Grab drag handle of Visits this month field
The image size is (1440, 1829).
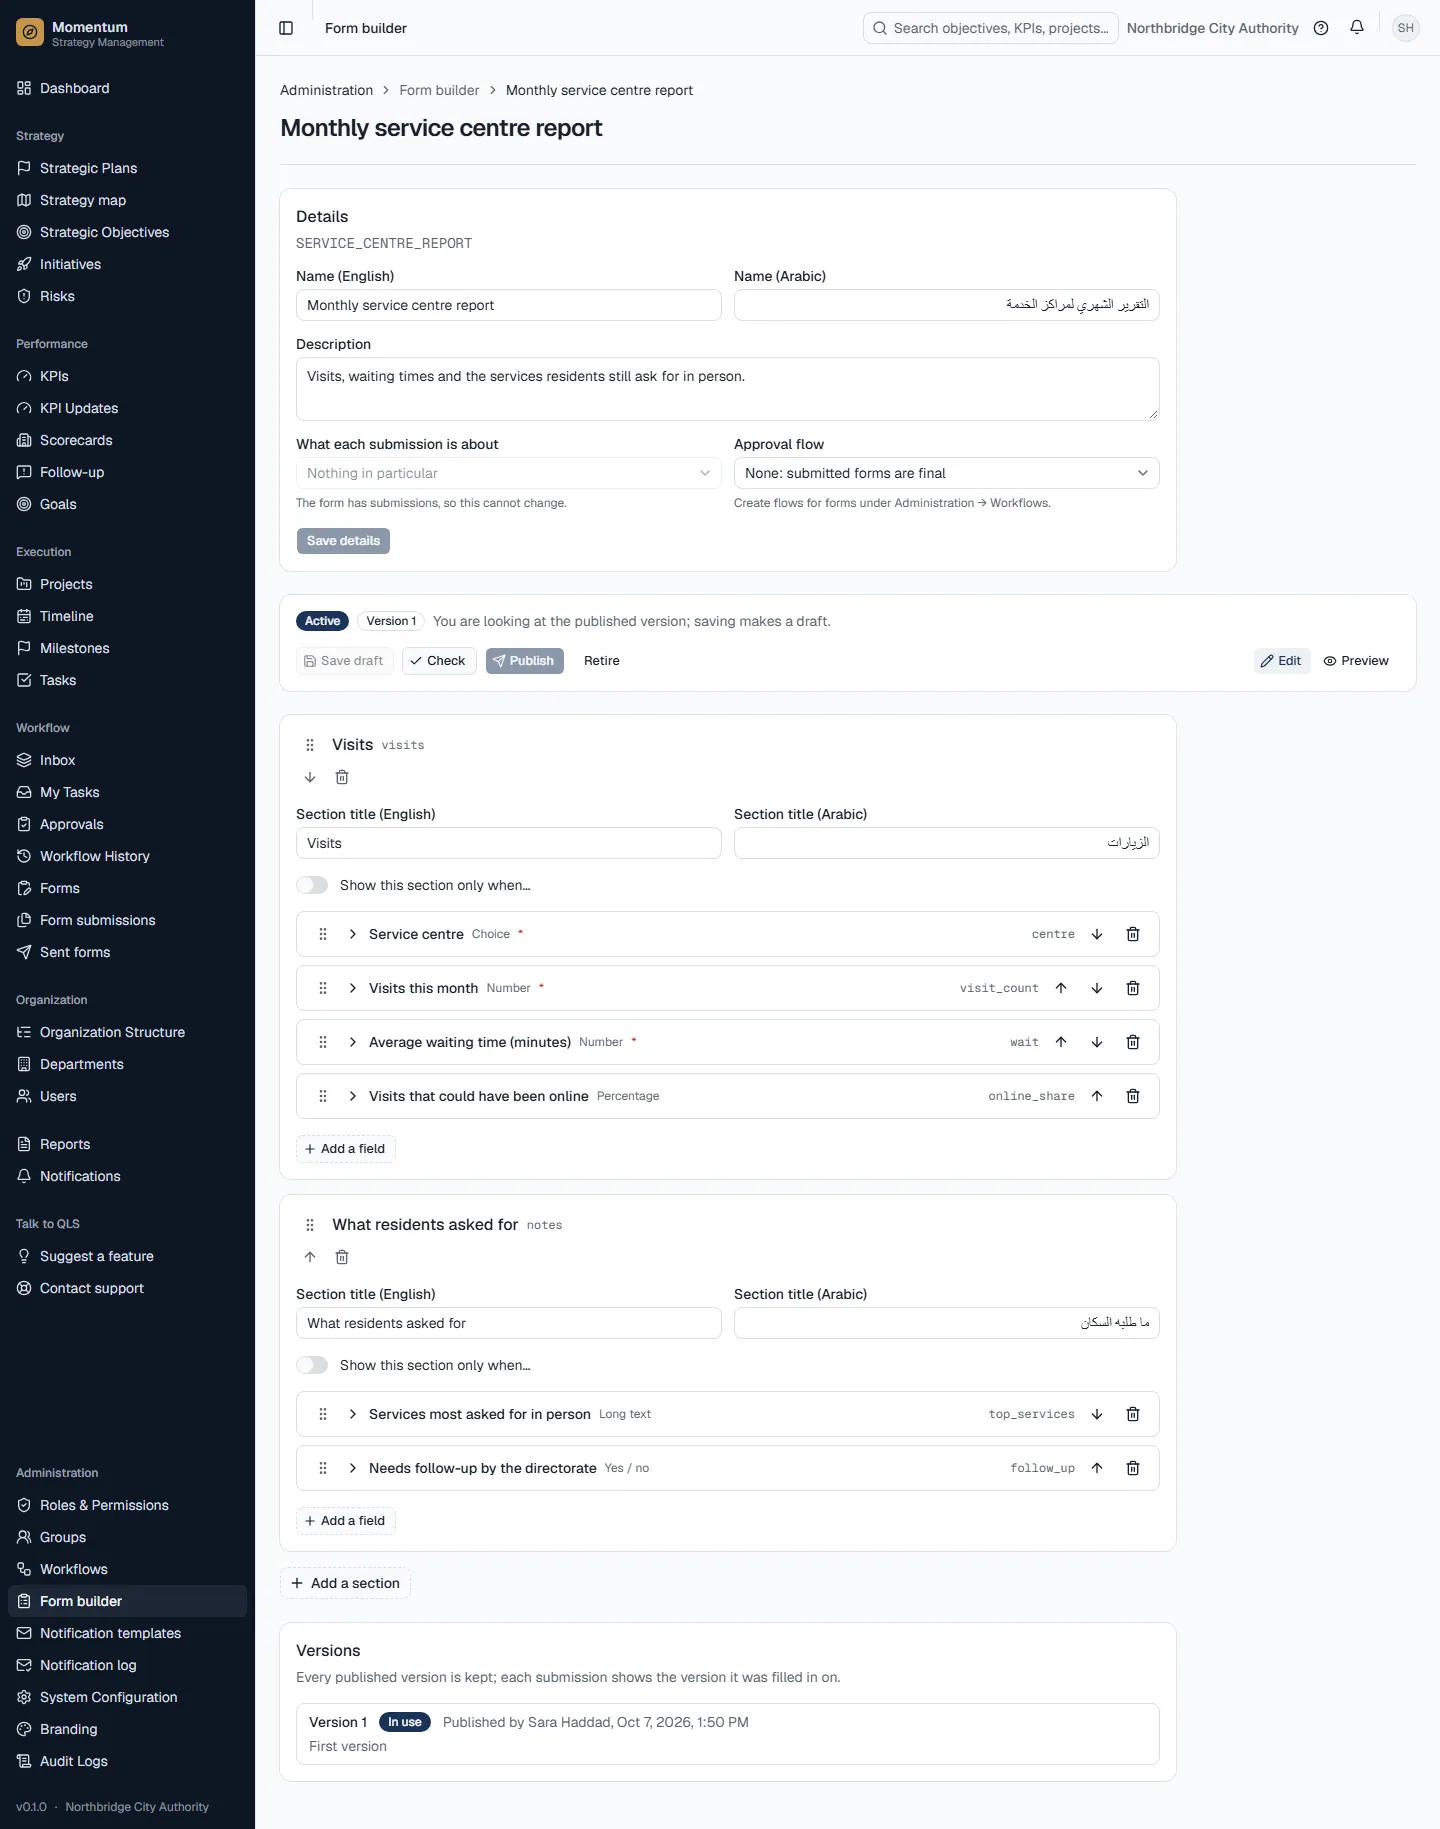pyautogui.click(x=323, y=988)
